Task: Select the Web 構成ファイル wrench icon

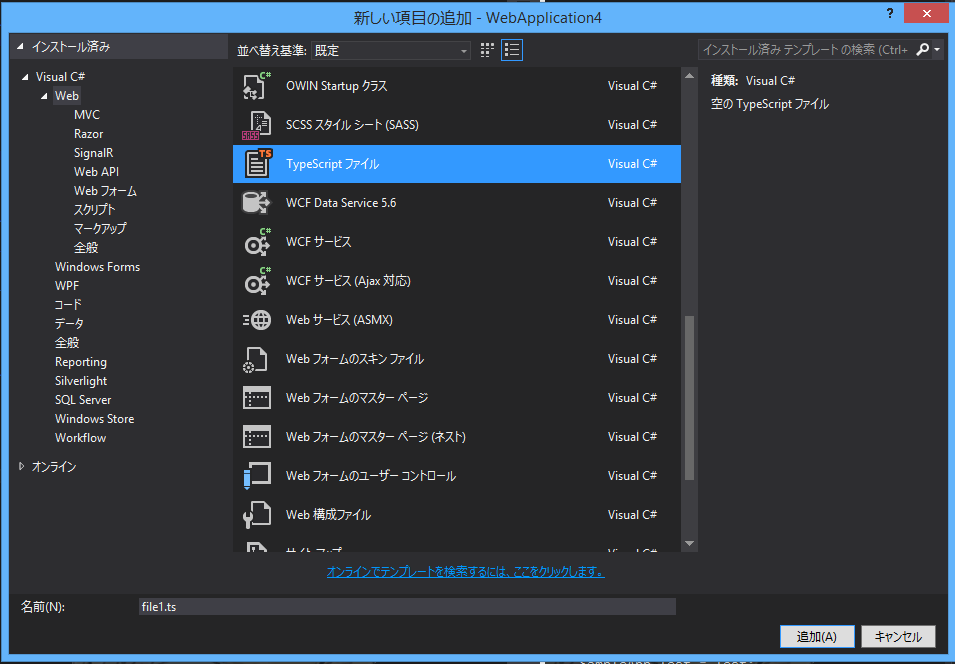Action: tap(256, 515)
